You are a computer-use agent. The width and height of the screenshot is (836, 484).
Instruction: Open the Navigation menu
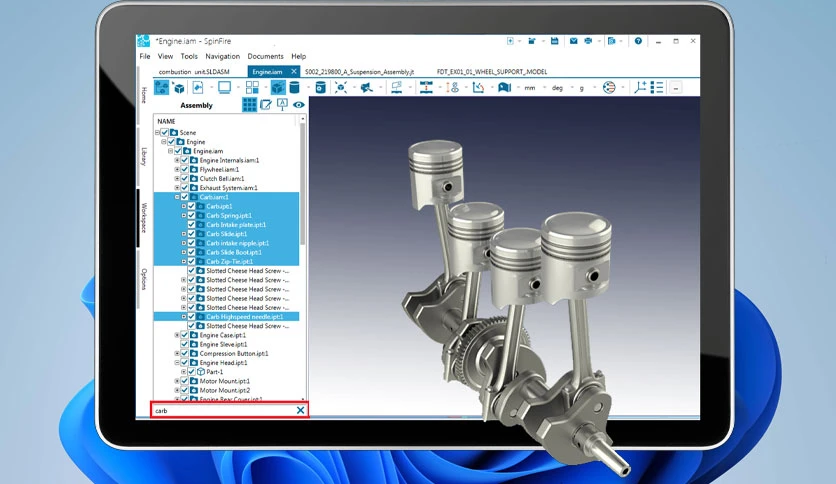pyautogui.click(x=222, y=56)
